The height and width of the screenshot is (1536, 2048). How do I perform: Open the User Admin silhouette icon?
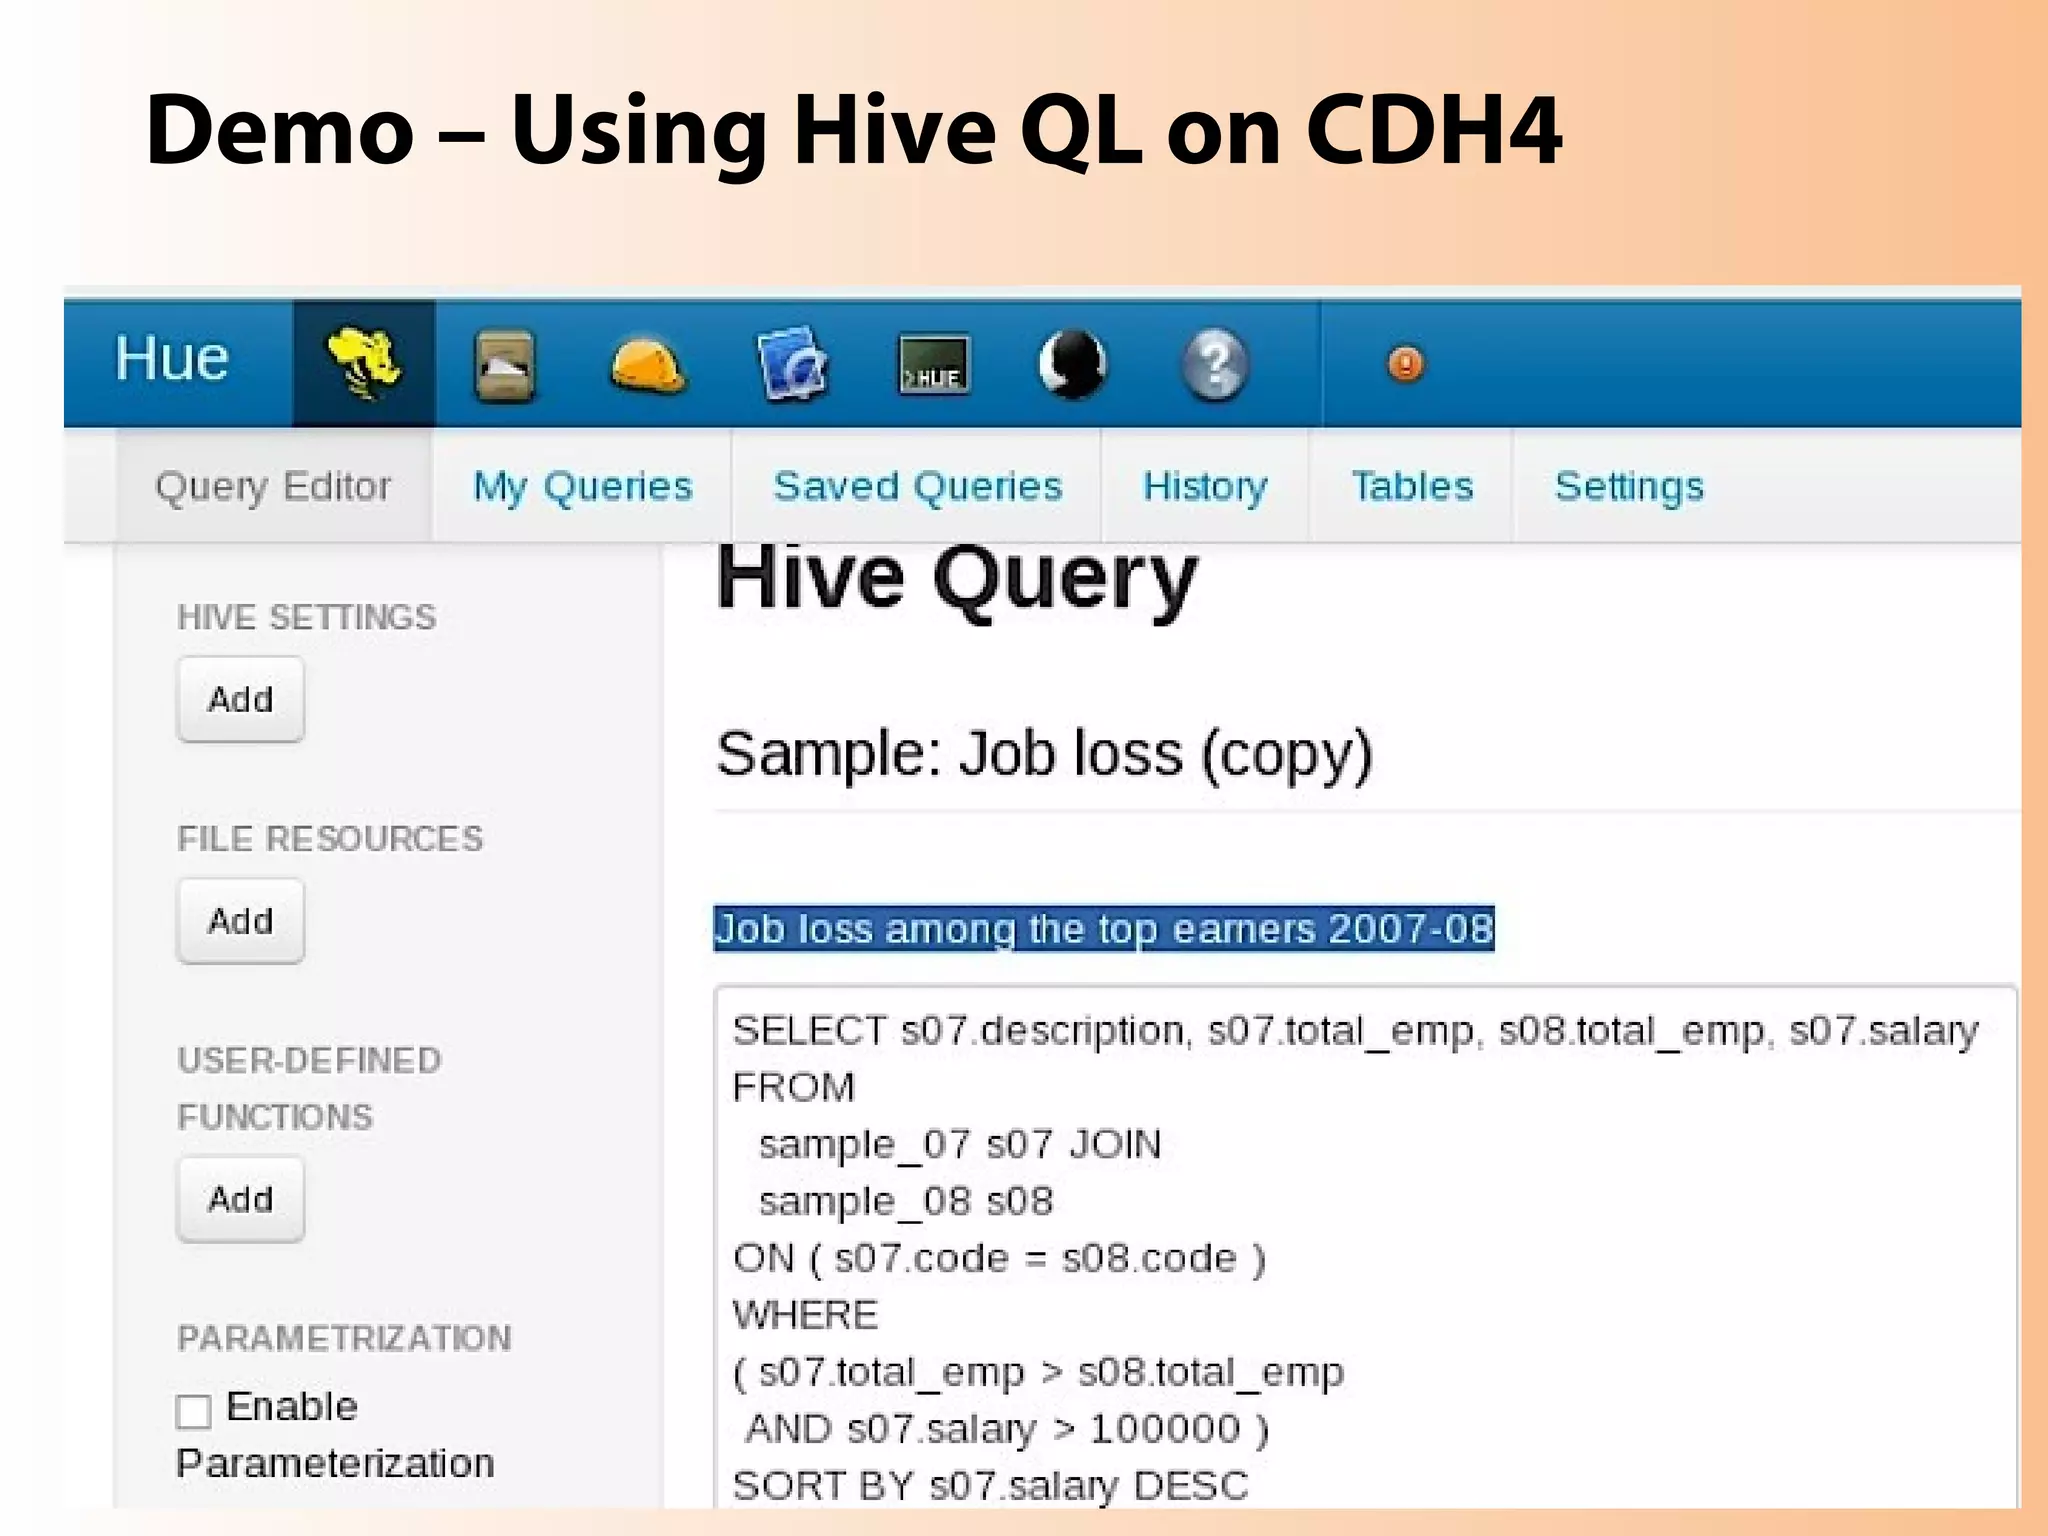point(1073,364)
